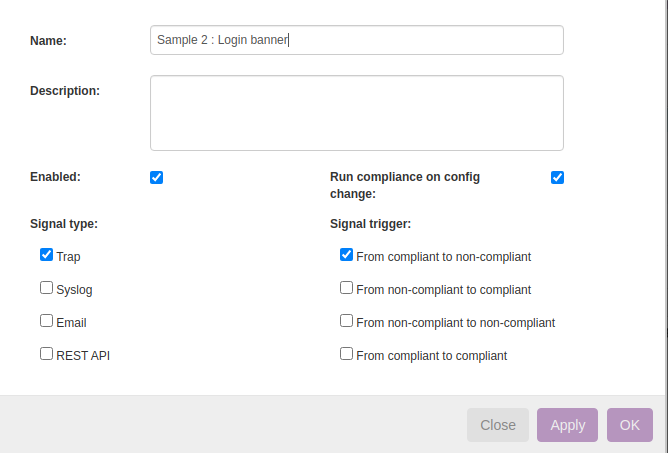This screenshot has height=453, width=668.
Task: Confirm with the OK button
Action: (x=629, y=425)
